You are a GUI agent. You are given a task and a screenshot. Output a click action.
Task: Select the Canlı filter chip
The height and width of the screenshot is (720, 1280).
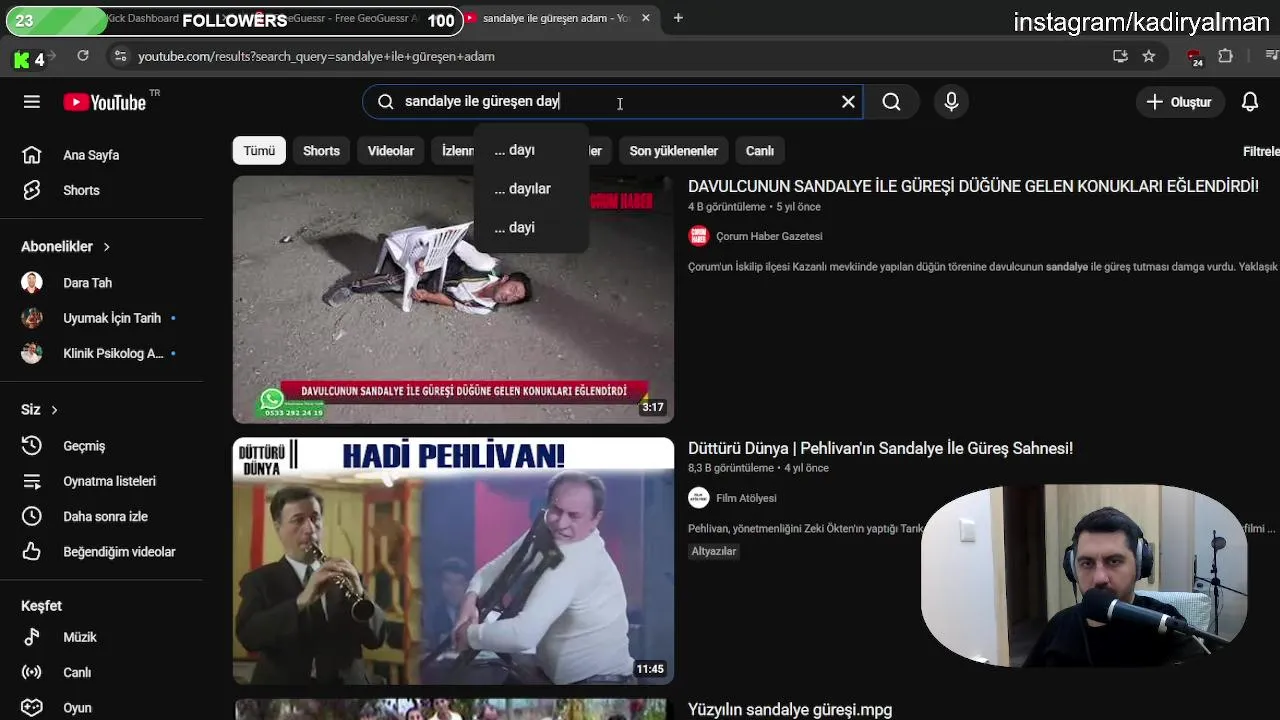pyautogui.click(x=760, y=151)
